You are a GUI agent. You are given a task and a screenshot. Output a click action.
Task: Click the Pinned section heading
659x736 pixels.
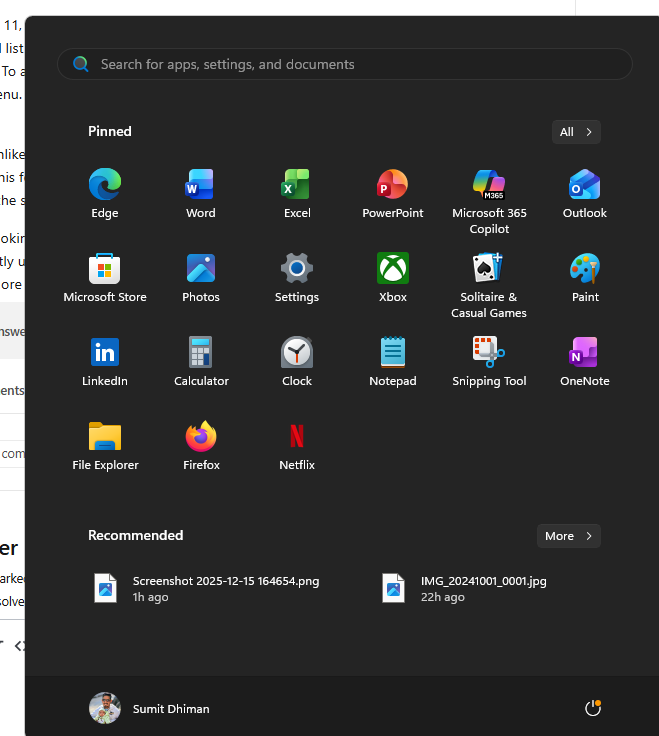tap(110, 131)
